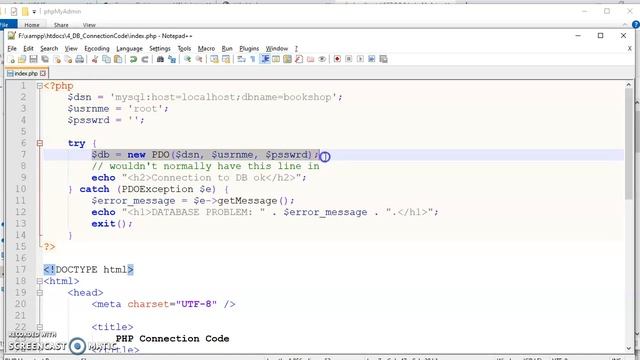Open the Macro menu

click(206, 49)
